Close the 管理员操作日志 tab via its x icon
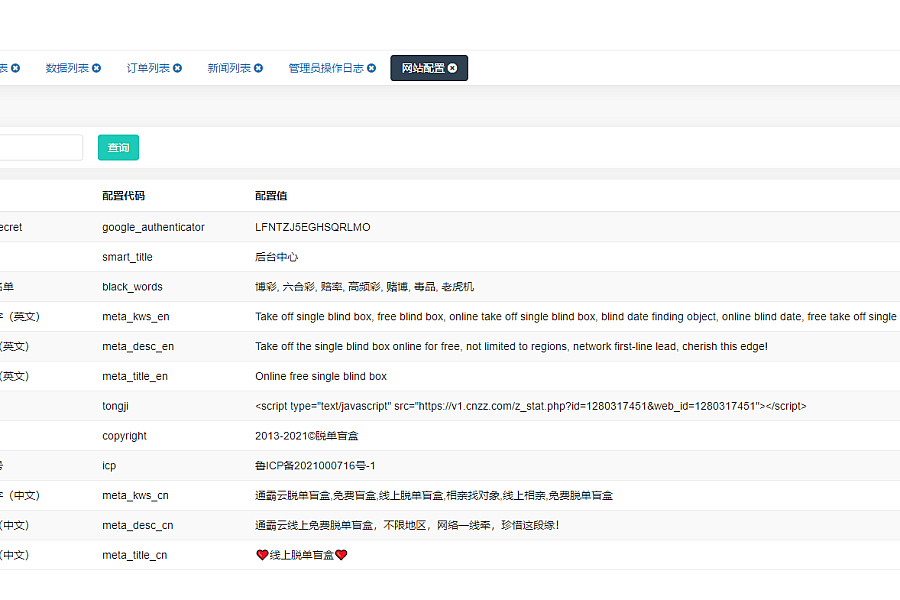900x600 pixels. tap(371, 68)
